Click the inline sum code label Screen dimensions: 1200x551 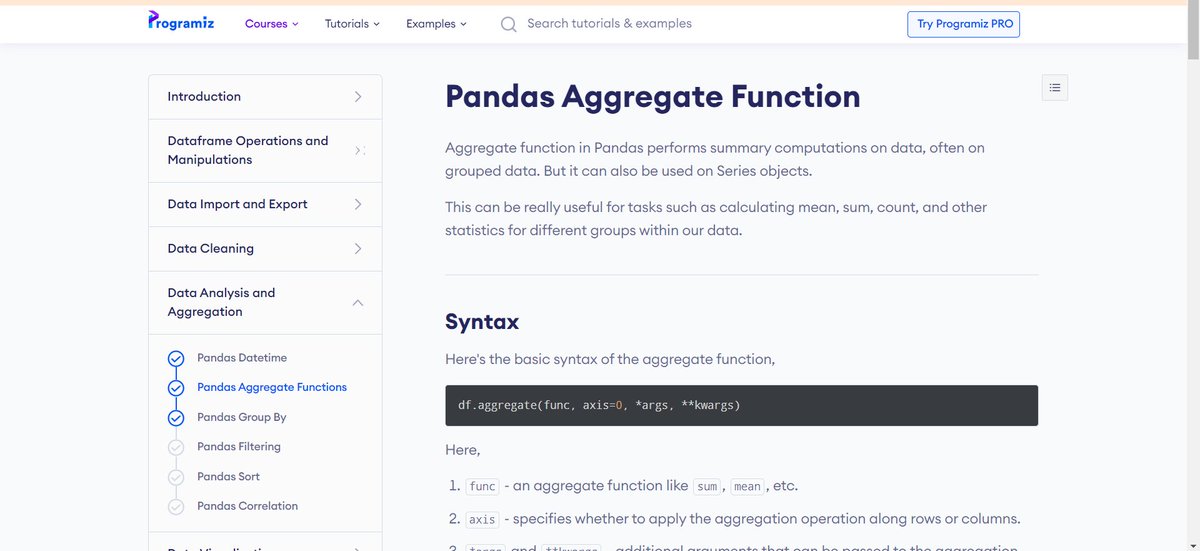pos(707,486)
